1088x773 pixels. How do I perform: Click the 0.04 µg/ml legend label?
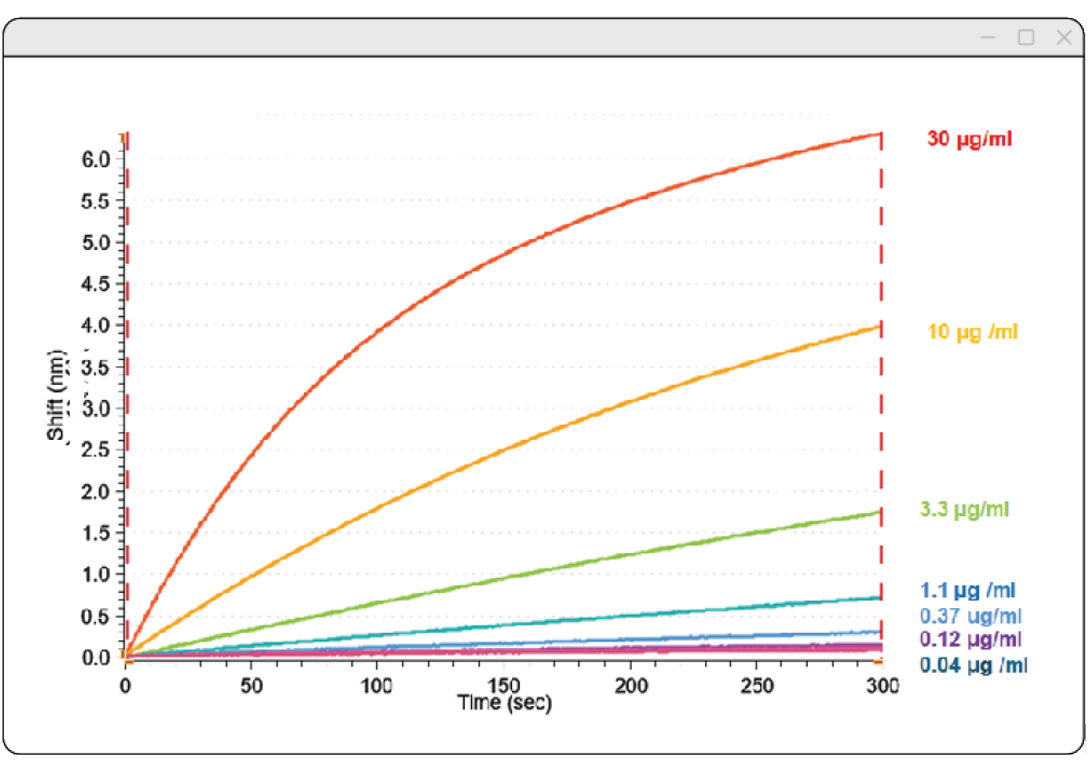click(973, 665)
